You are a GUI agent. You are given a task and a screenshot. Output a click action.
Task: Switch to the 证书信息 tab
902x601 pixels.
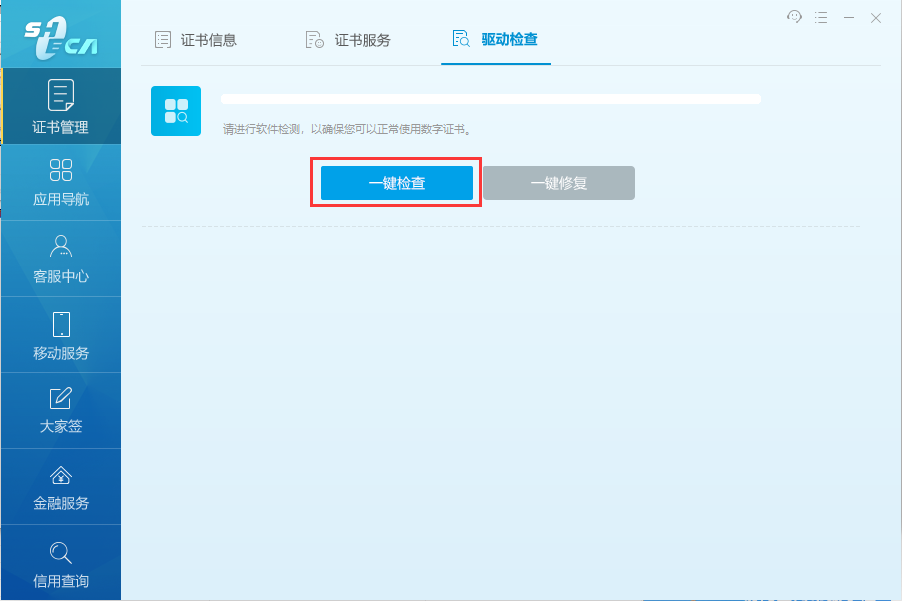click(x=196, y=40)
